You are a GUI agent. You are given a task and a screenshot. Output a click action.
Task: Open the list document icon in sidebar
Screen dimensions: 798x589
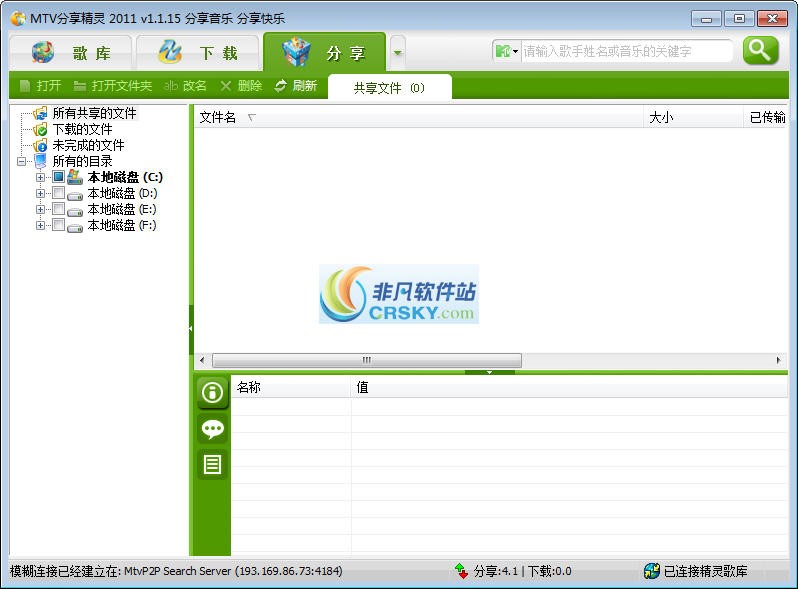[212, 464]
